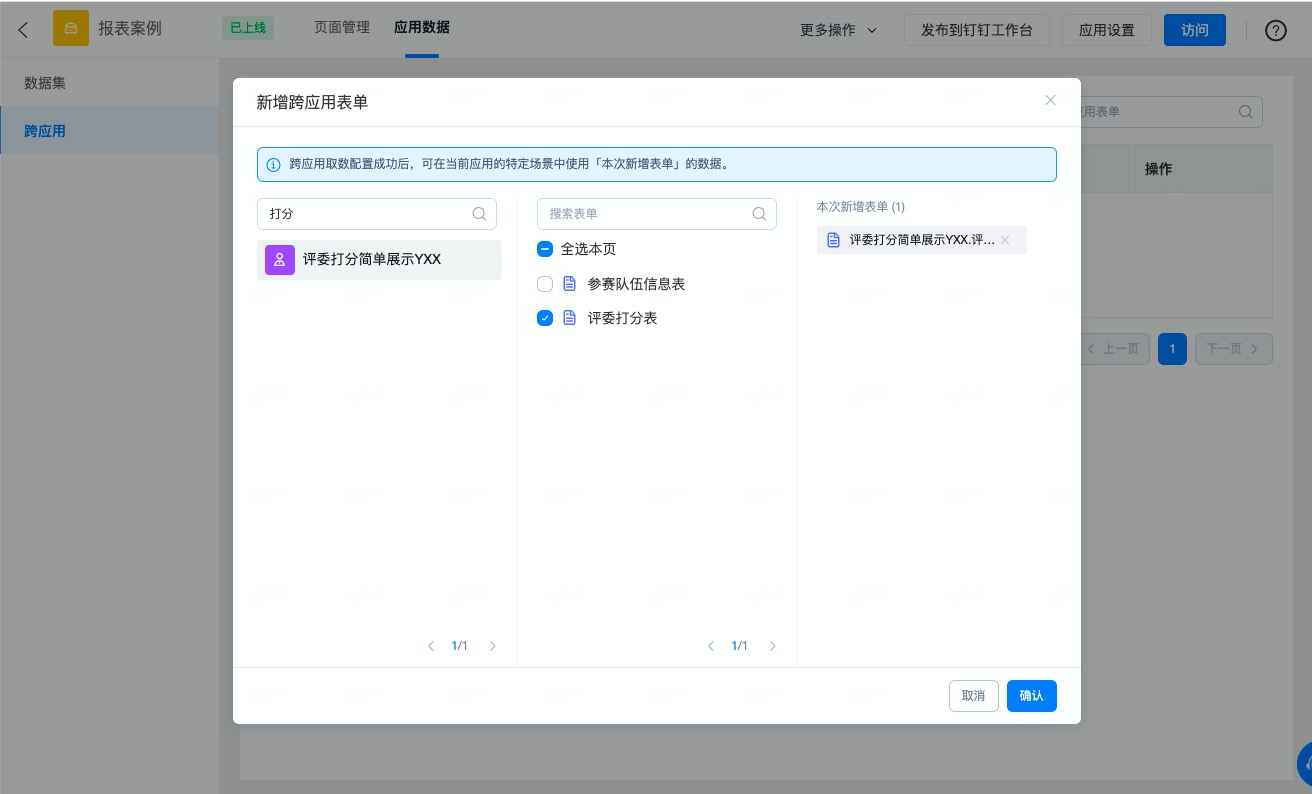This screenshot has height=794, width=1312.
Task: Click the search icon in form search box
Action: (759, 214)
